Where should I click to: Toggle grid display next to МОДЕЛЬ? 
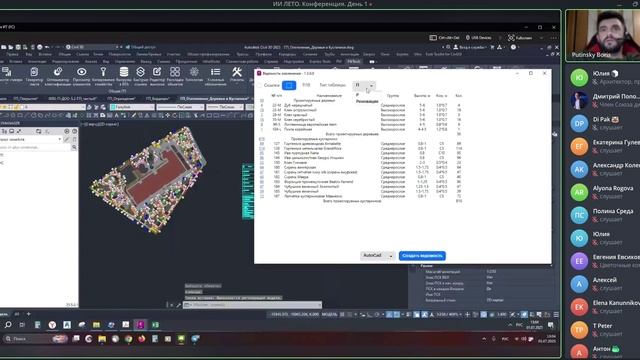(x=342, y=314)
